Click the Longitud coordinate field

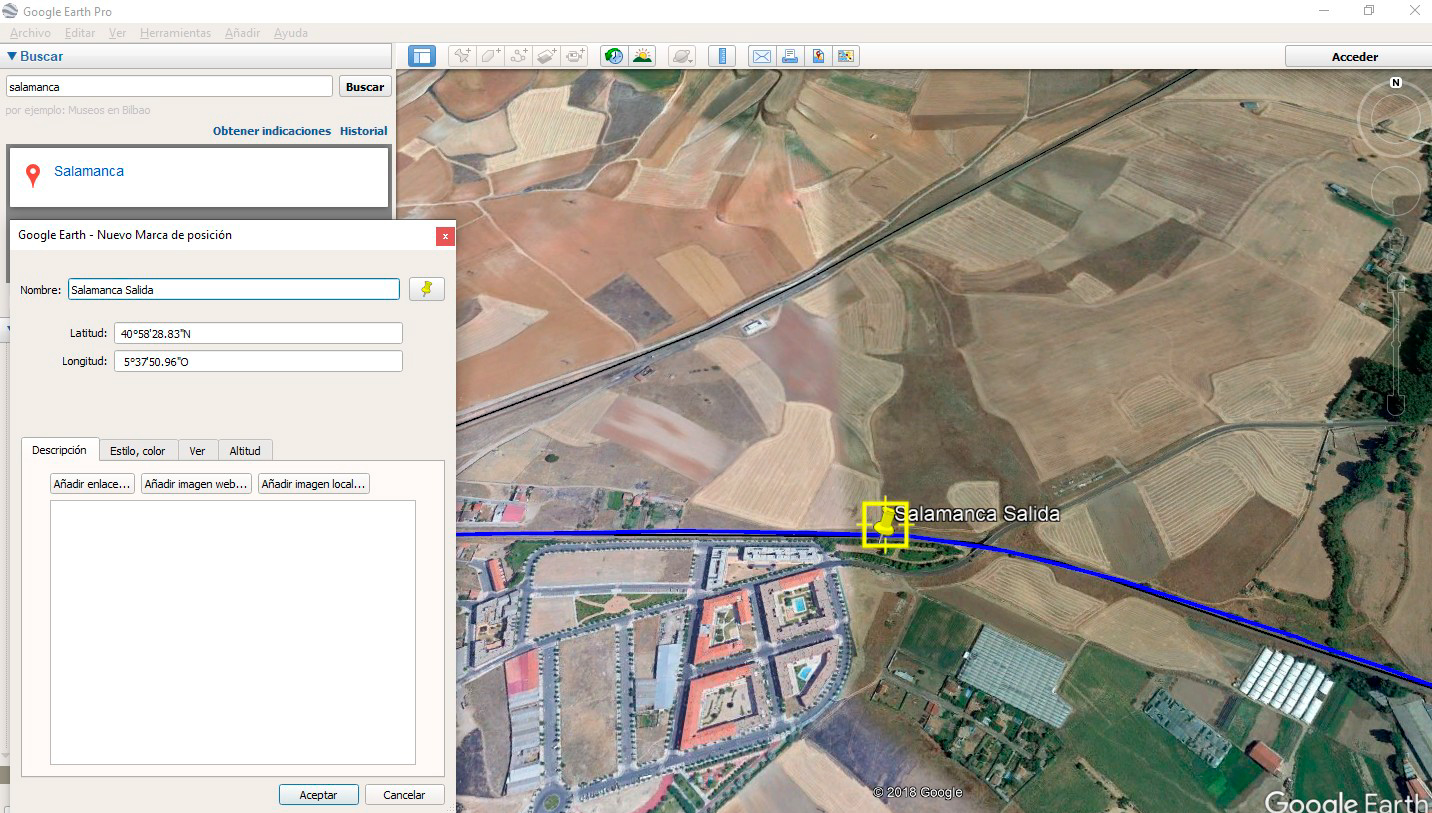click(x=258, y=361)
